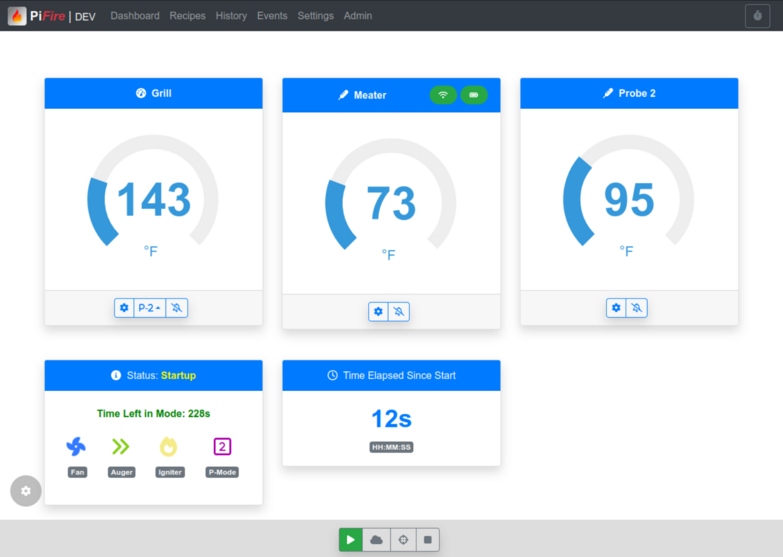
Task: Click the timer button in navbar
Action: point(758,16)
